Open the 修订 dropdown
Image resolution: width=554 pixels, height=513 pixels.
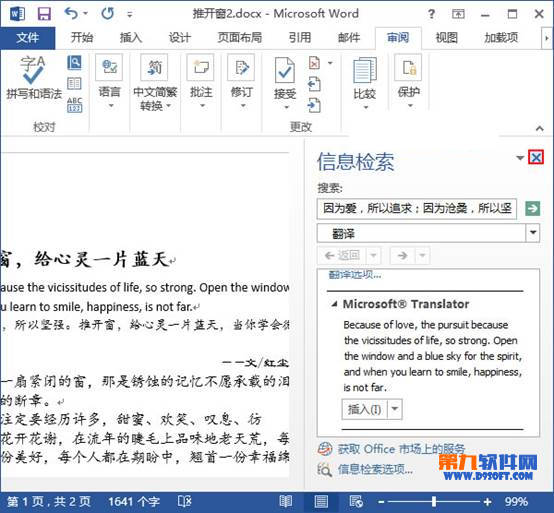click(x=242, y=82)
